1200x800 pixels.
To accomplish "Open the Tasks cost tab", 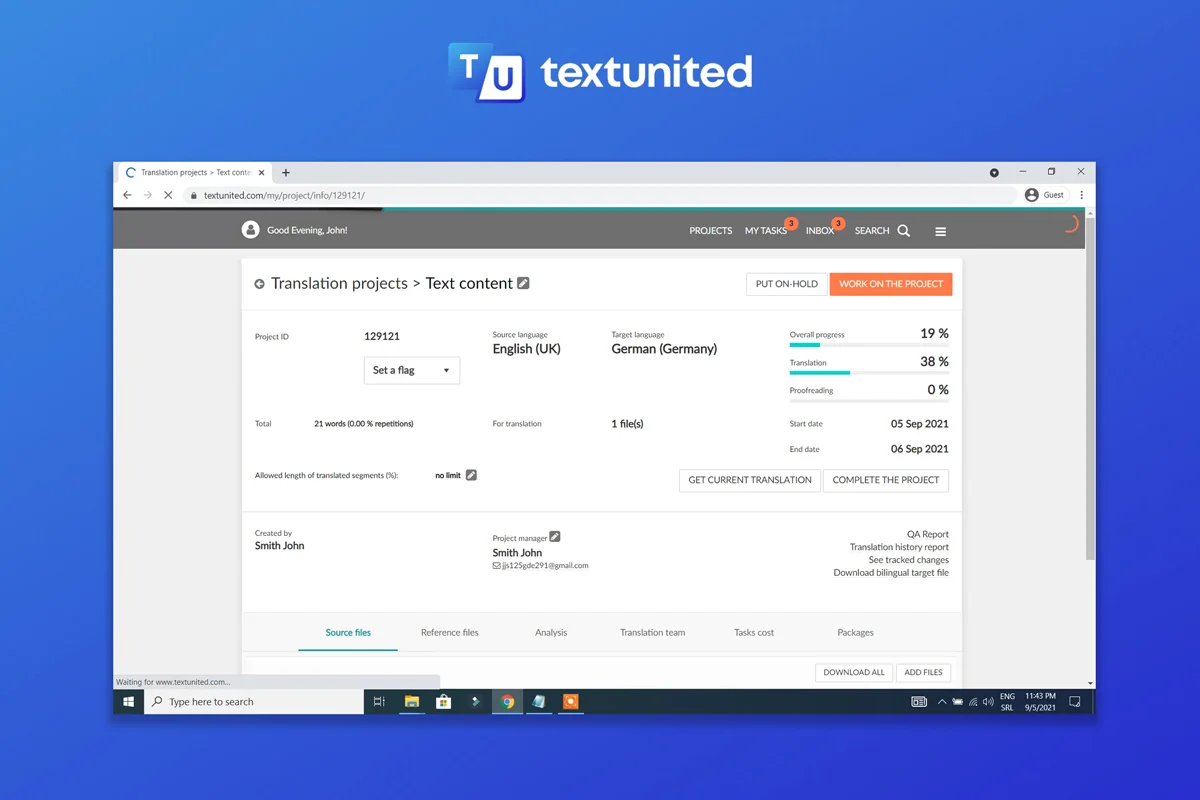I will (x=754, y=632).
